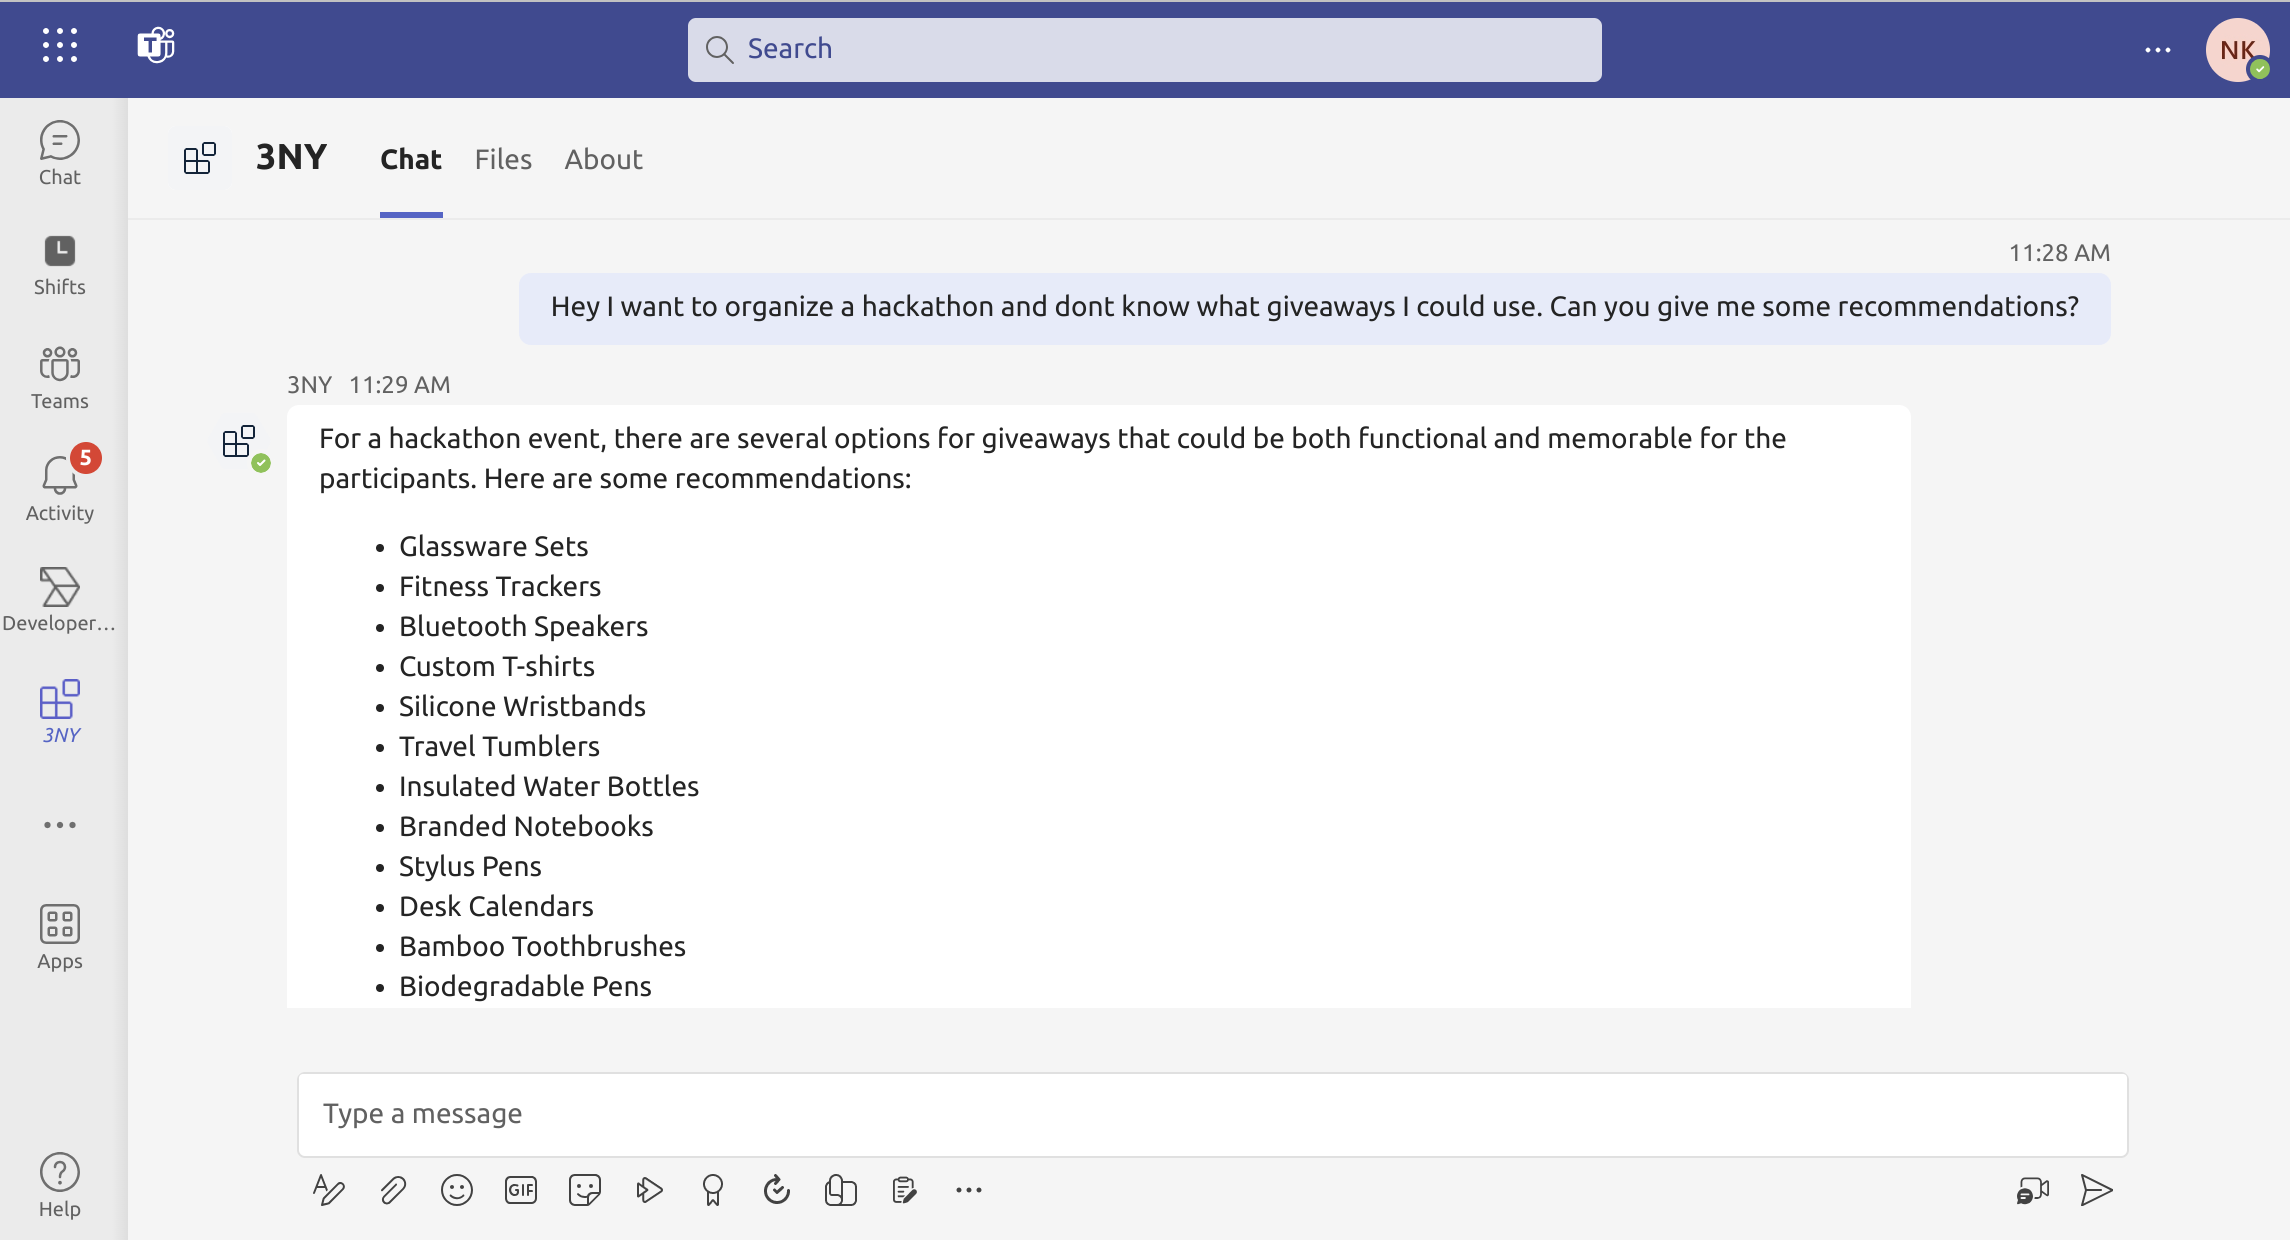Expand more messaging extensions ellipsis
This screenshot has height=1240, width=2290.
click(969, 1190)
